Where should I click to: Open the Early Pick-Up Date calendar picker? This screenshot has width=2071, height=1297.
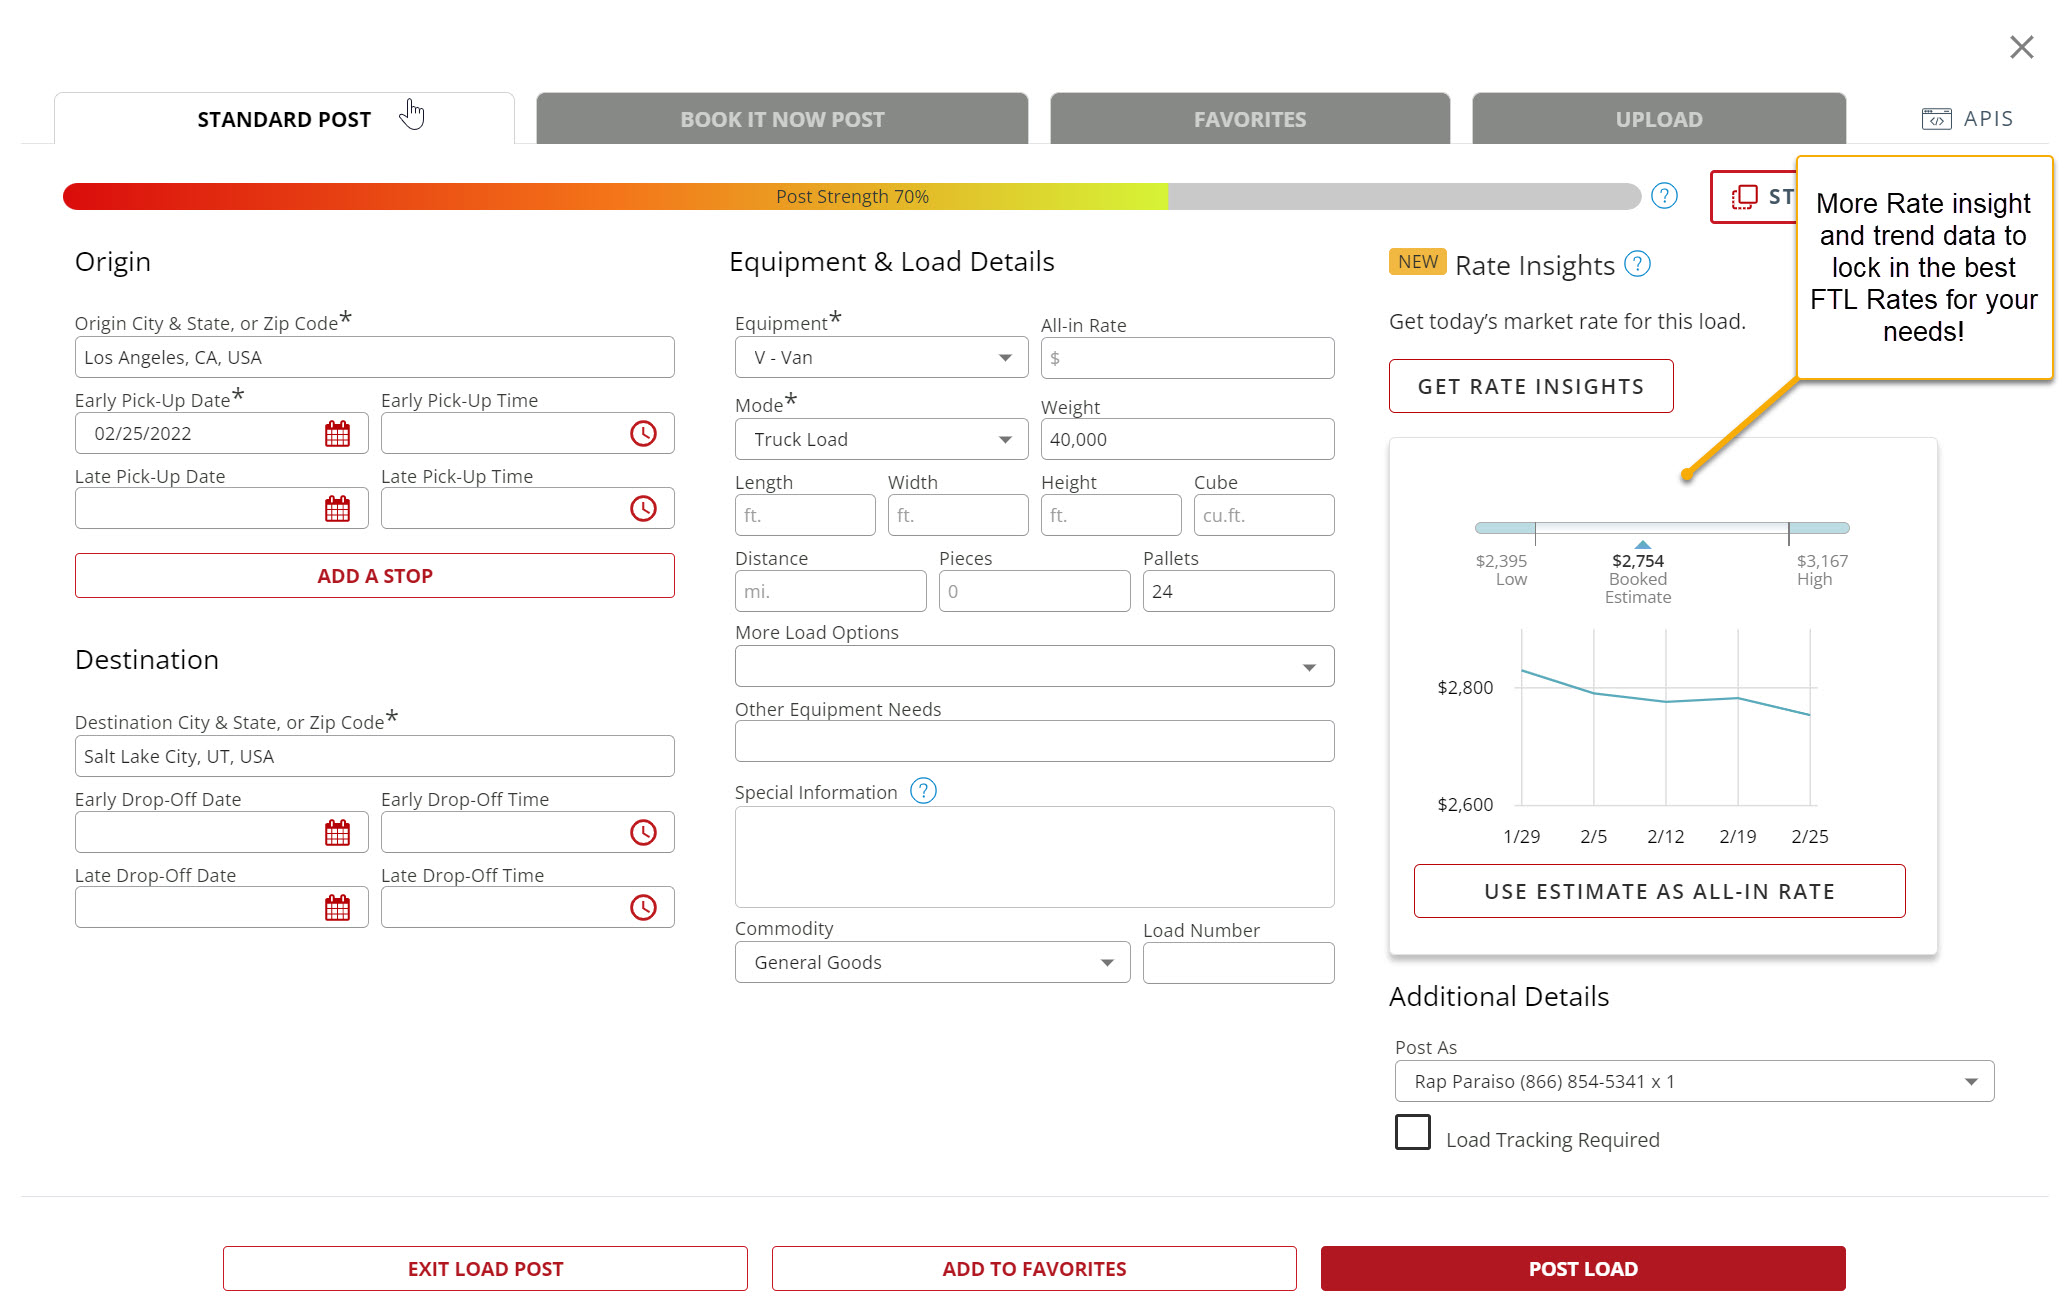click(338, 433)
